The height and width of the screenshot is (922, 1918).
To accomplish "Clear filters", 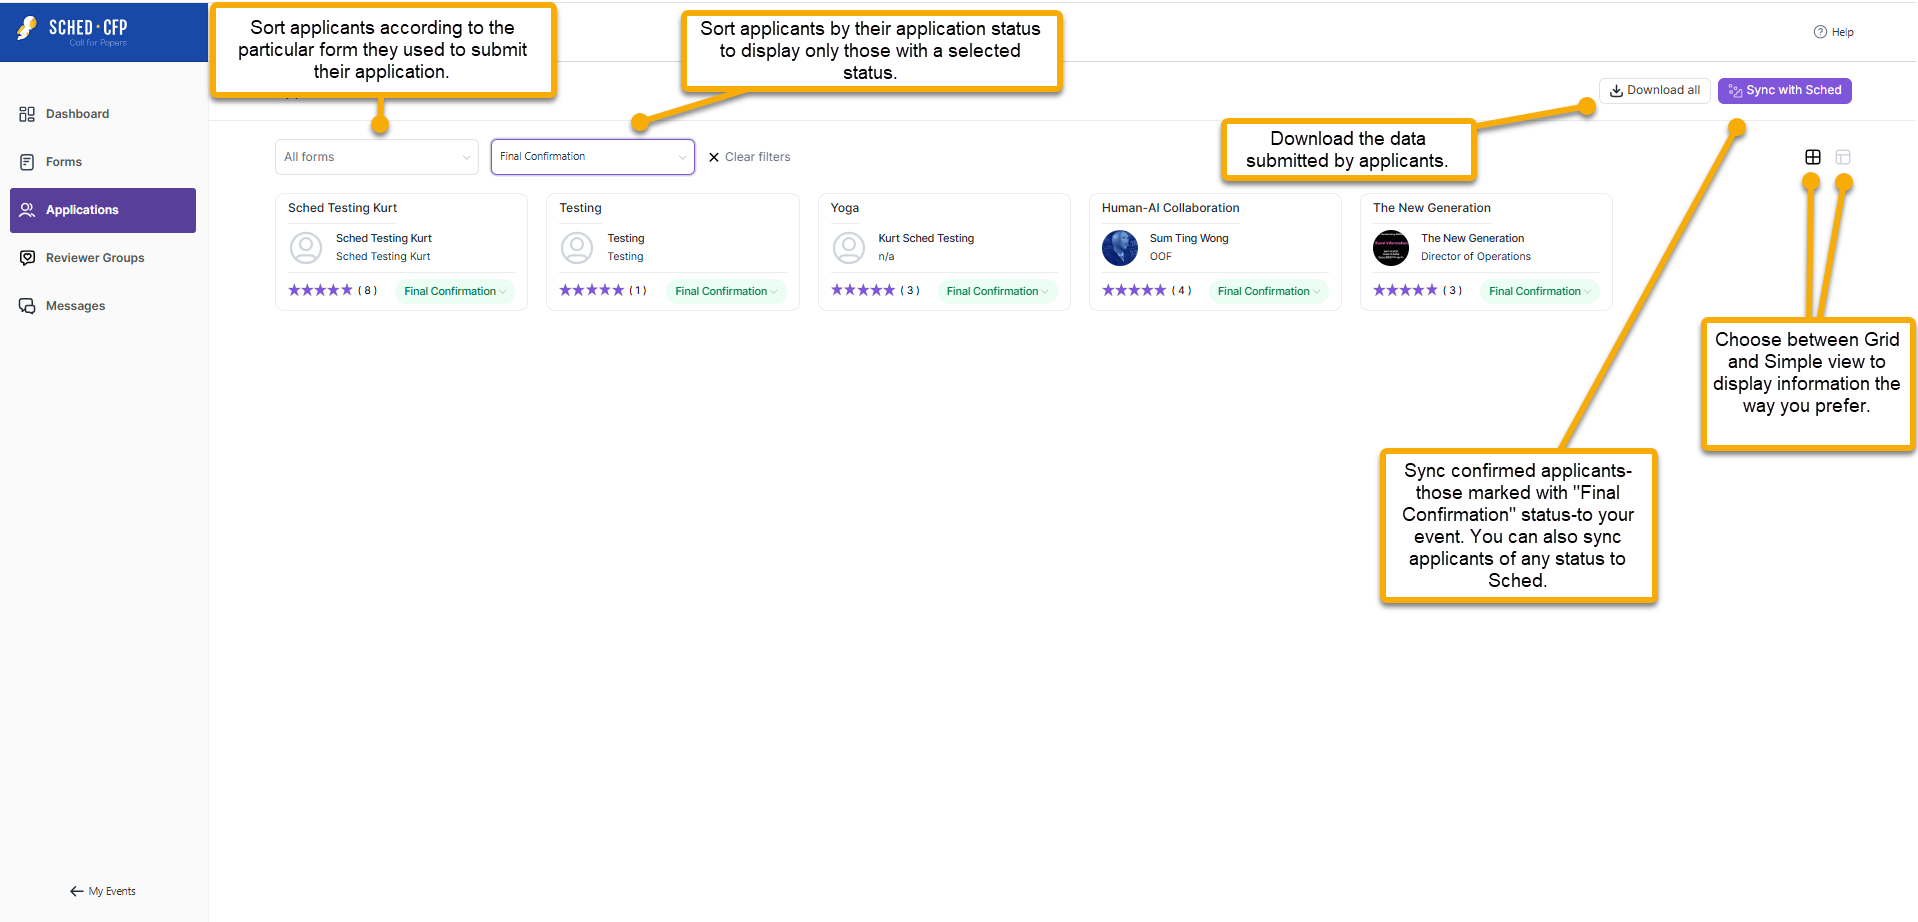I will tap(749, 157).
